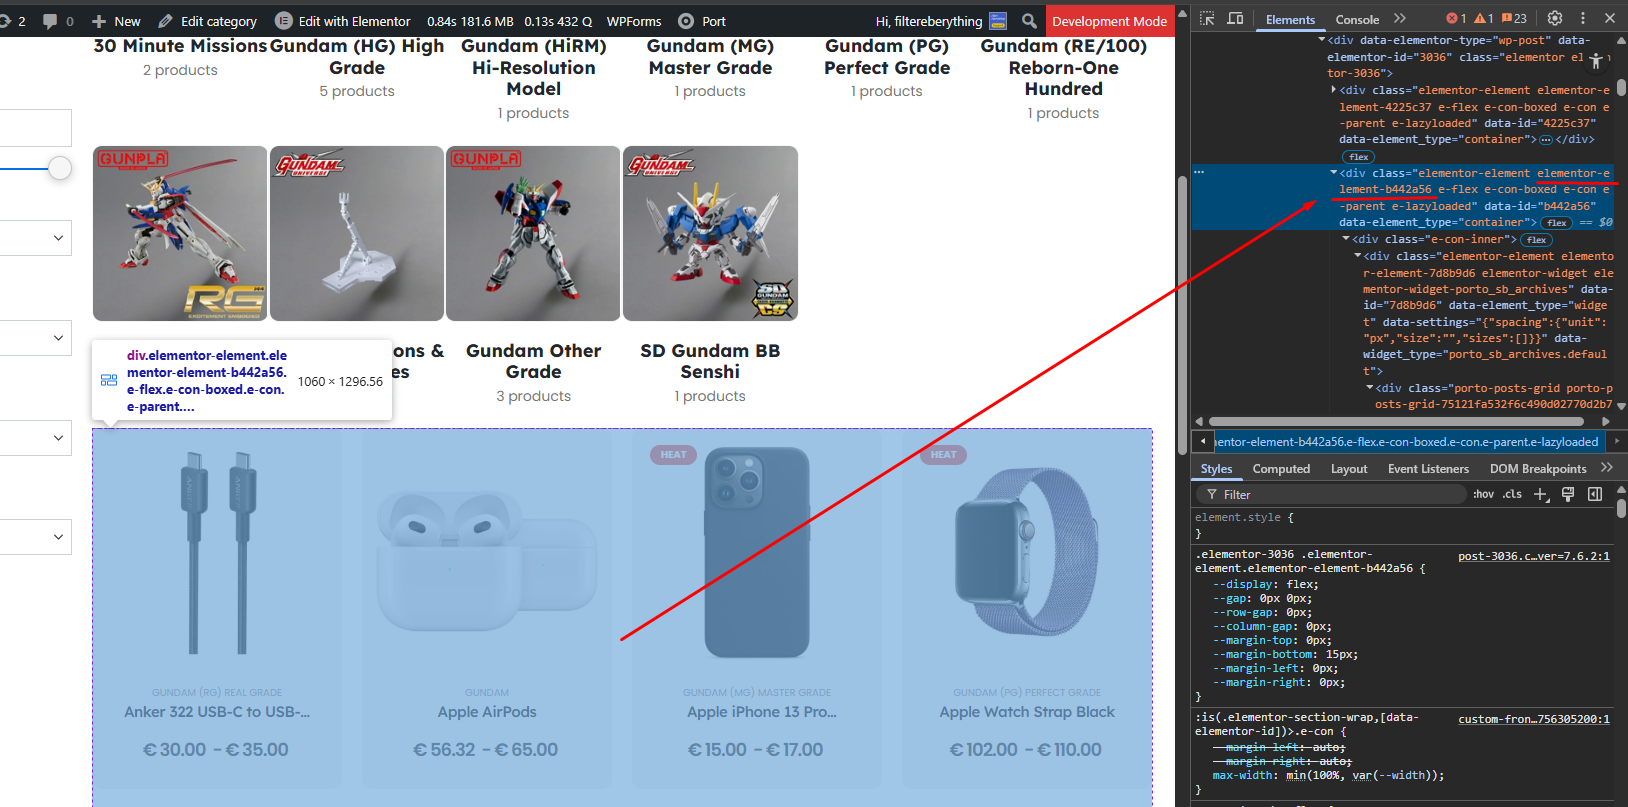Open the Apple AirPods product title
The width and height of the screenshot is (1628, 807).
coord(487,712)
